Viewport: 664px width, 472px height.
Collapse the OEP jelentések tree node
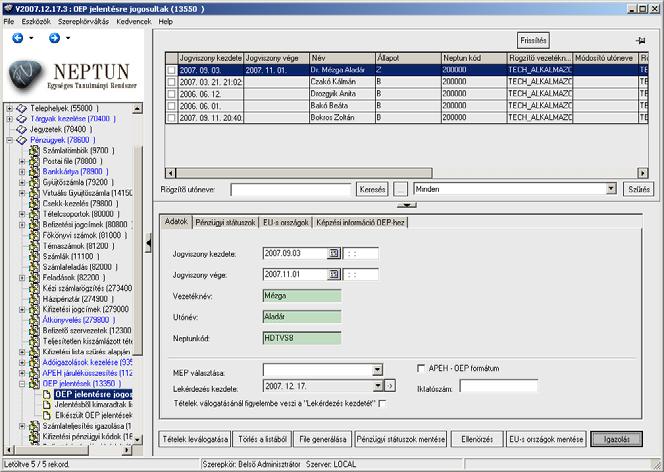tap(22, 384)
